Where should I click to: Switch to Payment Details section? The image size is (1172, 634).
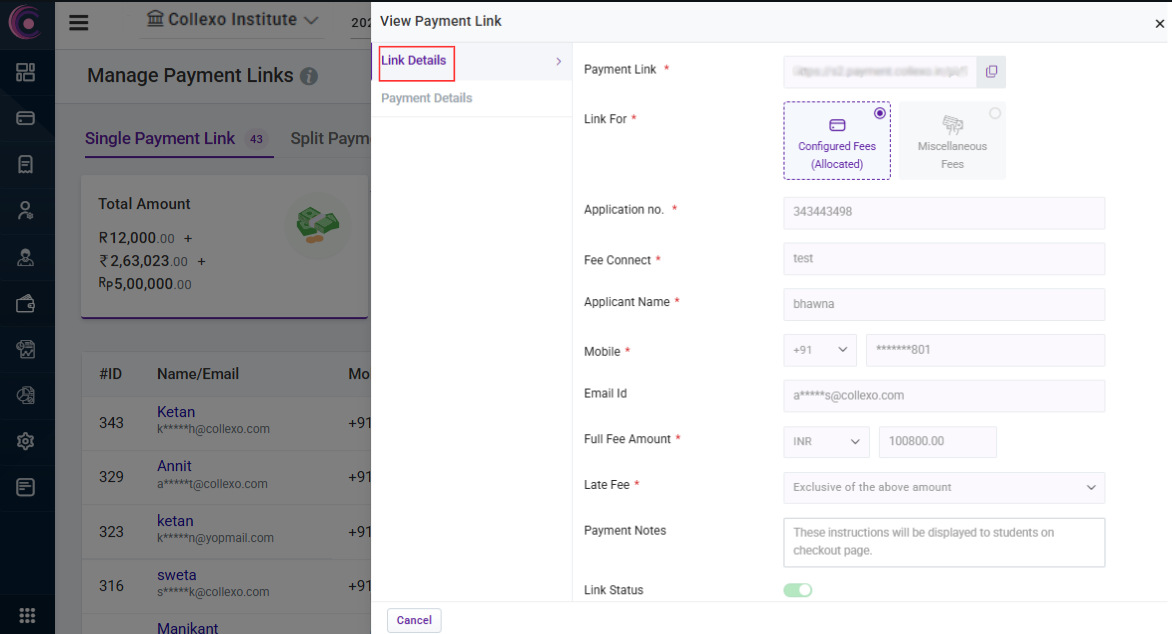tap(427, 98)
